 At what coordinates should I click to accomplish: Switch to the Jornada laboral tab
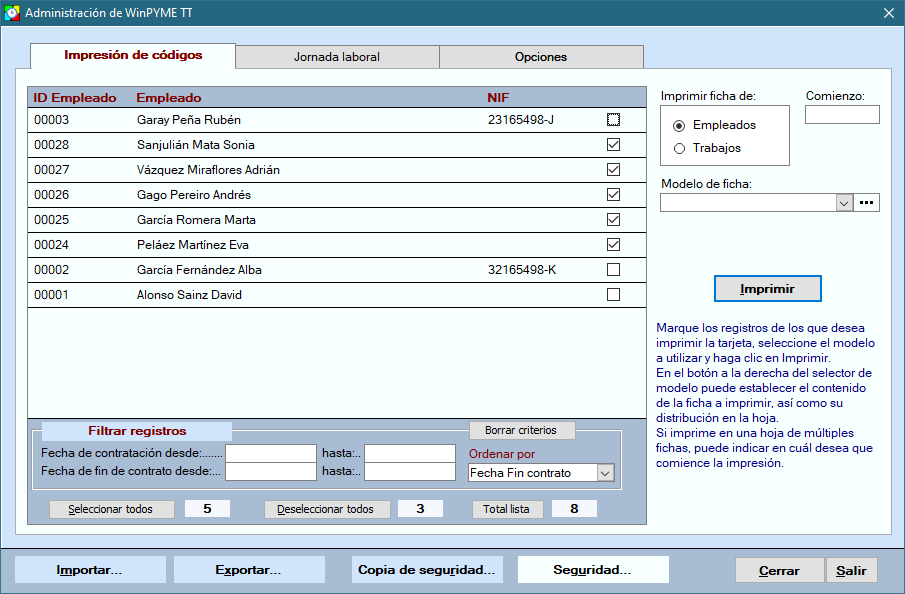[337, 57]
